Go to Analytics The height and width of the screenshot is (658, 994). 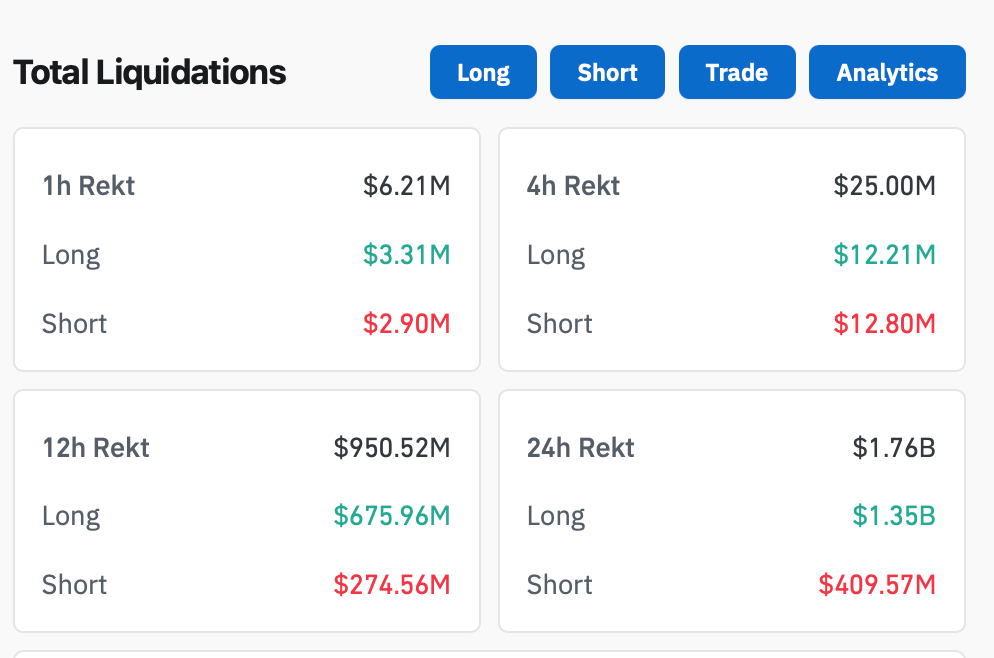tap(887, 73)
